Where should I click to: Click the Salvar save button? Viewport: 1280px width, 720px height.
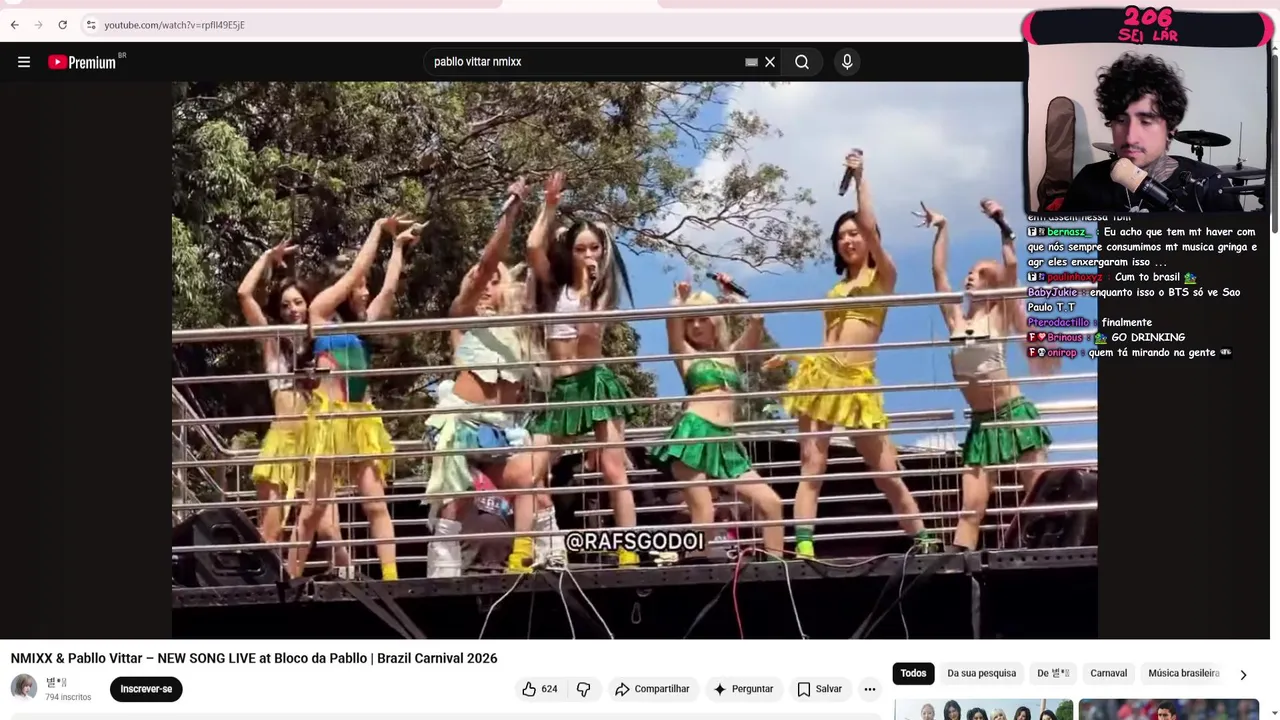[x=820, y=689]
